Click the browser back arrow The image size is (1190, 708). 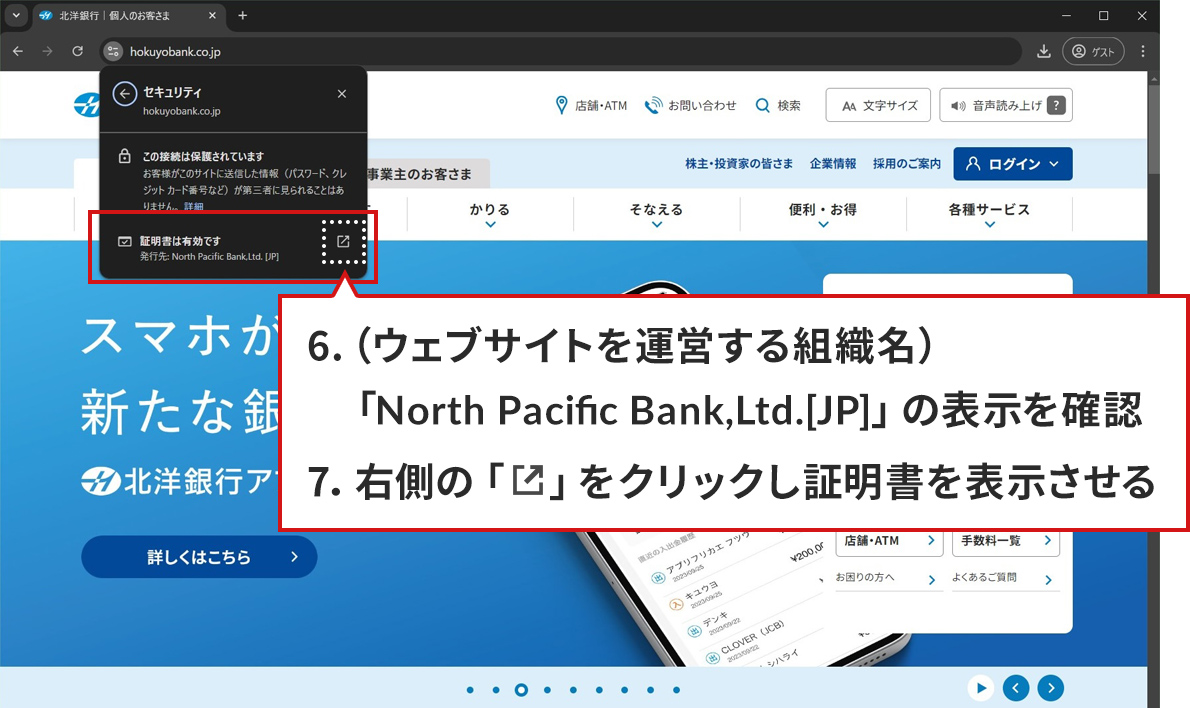point(18,52)
